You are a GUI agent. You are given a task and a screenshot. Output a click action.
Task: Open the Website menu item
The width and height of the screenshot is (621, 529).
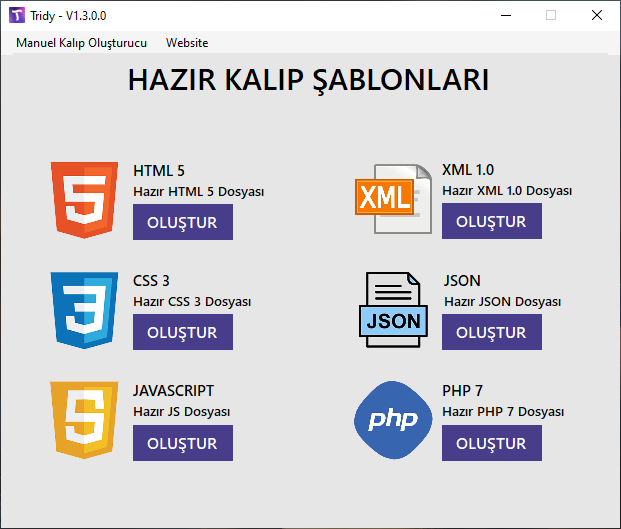[187, 43]
